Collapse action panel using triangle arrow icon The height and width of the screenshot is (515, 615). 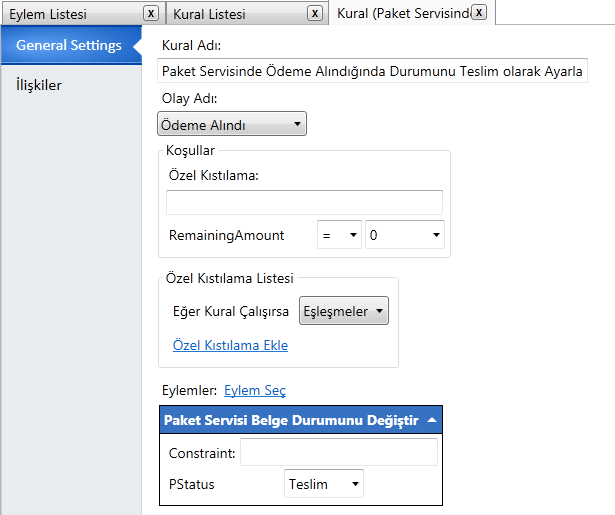[x=431, y=421]
